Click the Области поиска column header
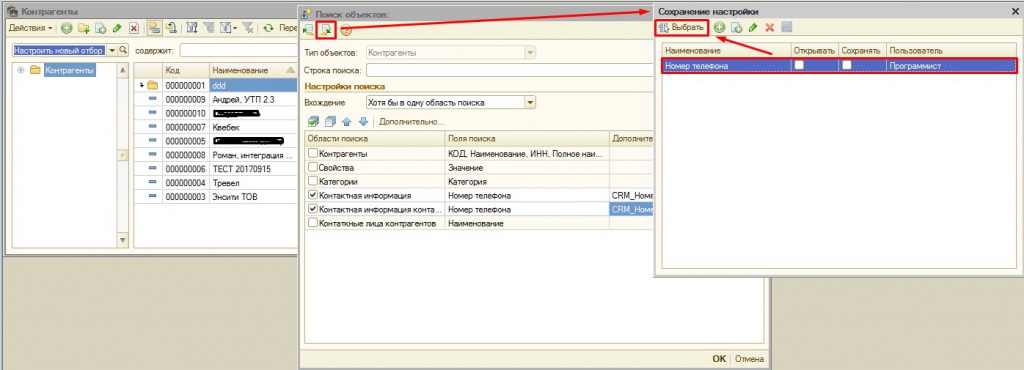This screenshot has height=370, width=1024. pyautogui.click(x=374, y=138)
